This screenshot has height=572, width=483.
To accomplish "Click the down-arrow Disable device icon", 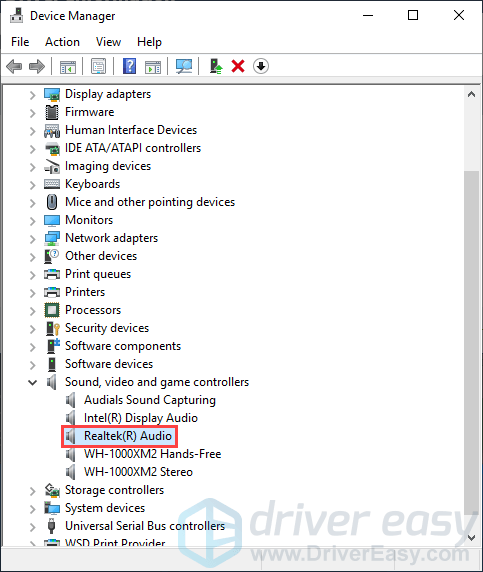I will 260,66.
